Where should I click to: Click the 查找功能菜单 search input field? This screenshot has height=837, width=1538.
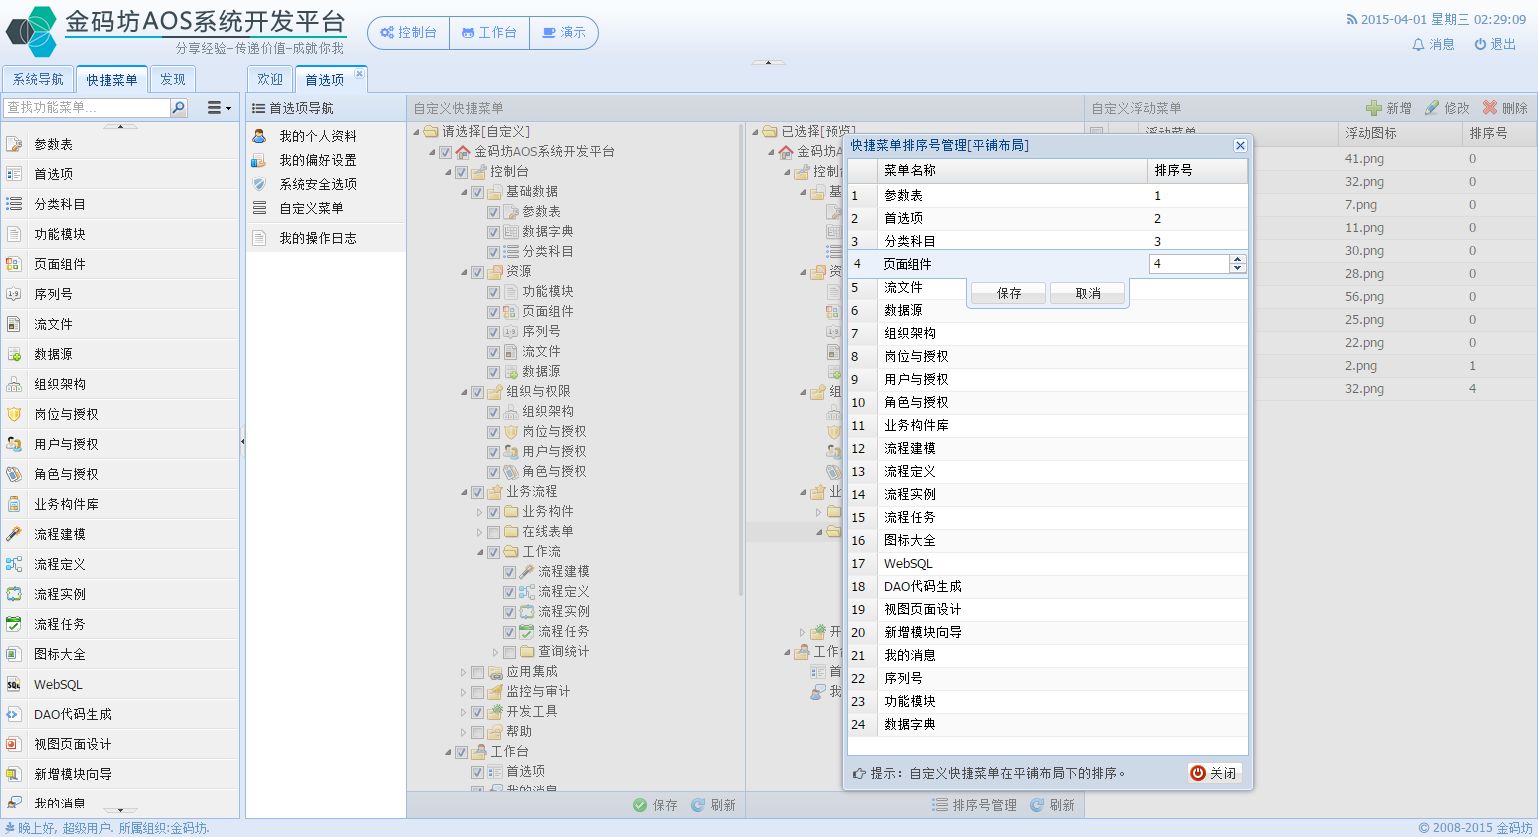coord(86,108)
